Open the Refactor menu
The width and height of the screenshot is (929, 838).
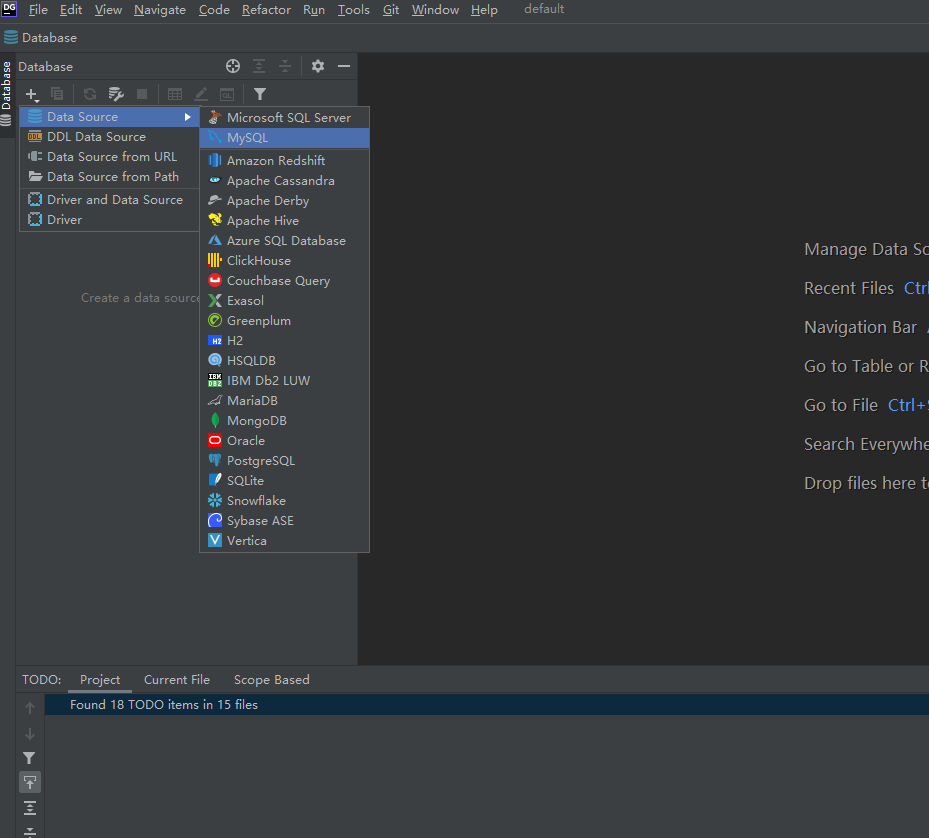[266, 10]
